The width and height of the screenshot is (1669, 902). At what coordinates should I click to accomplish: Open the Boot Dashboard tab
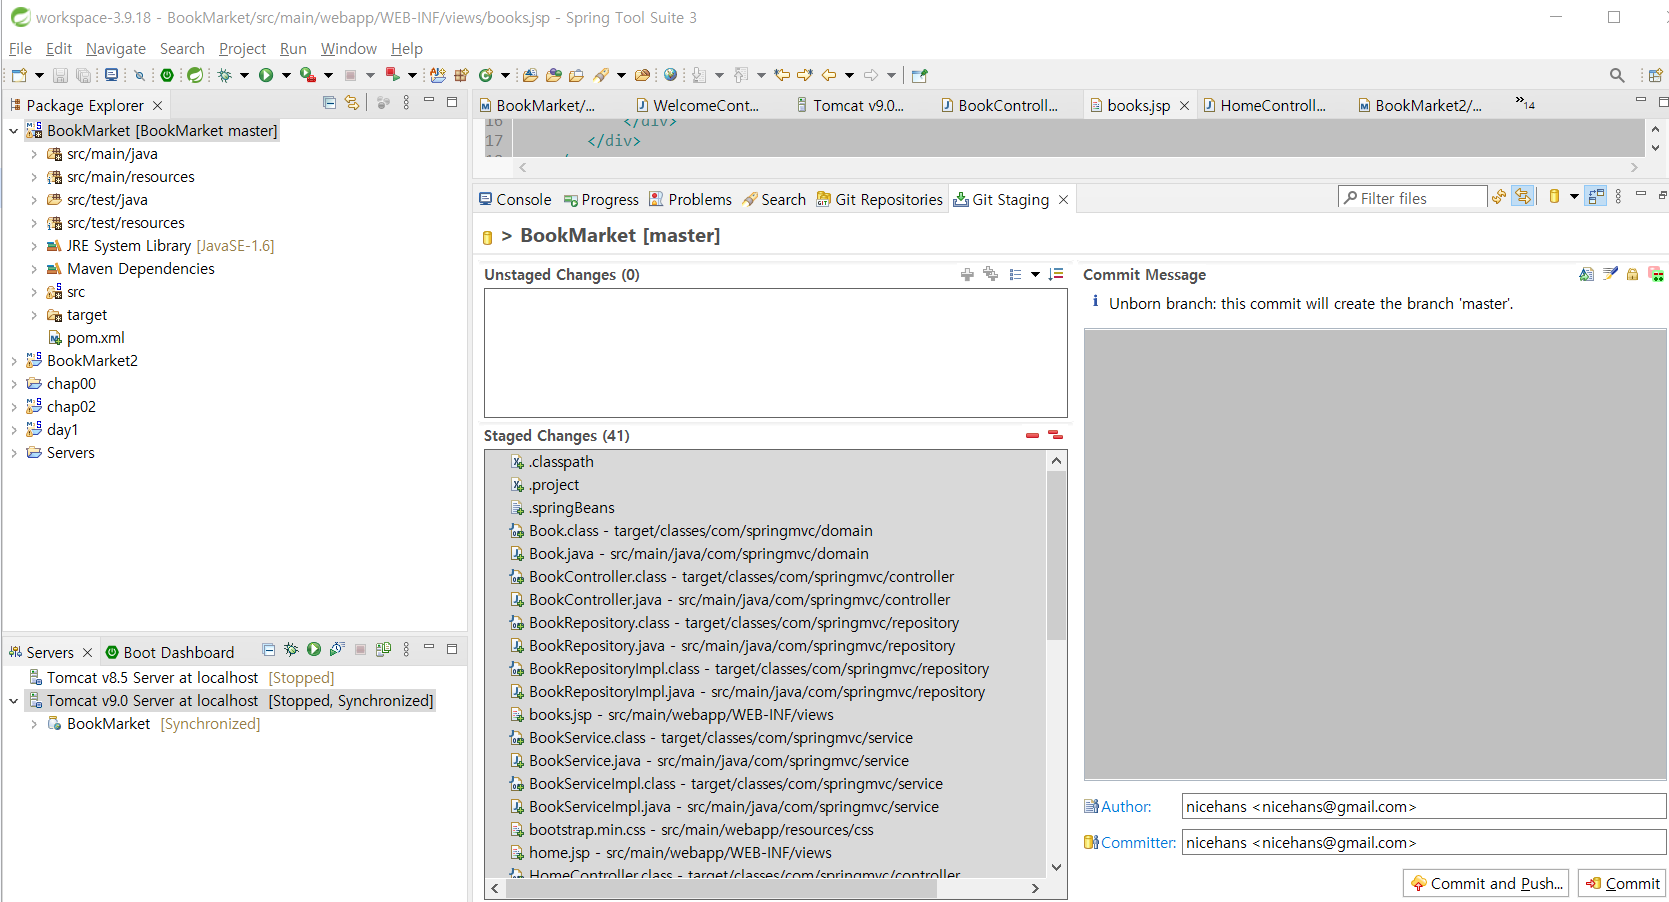[x=169, y=652]
